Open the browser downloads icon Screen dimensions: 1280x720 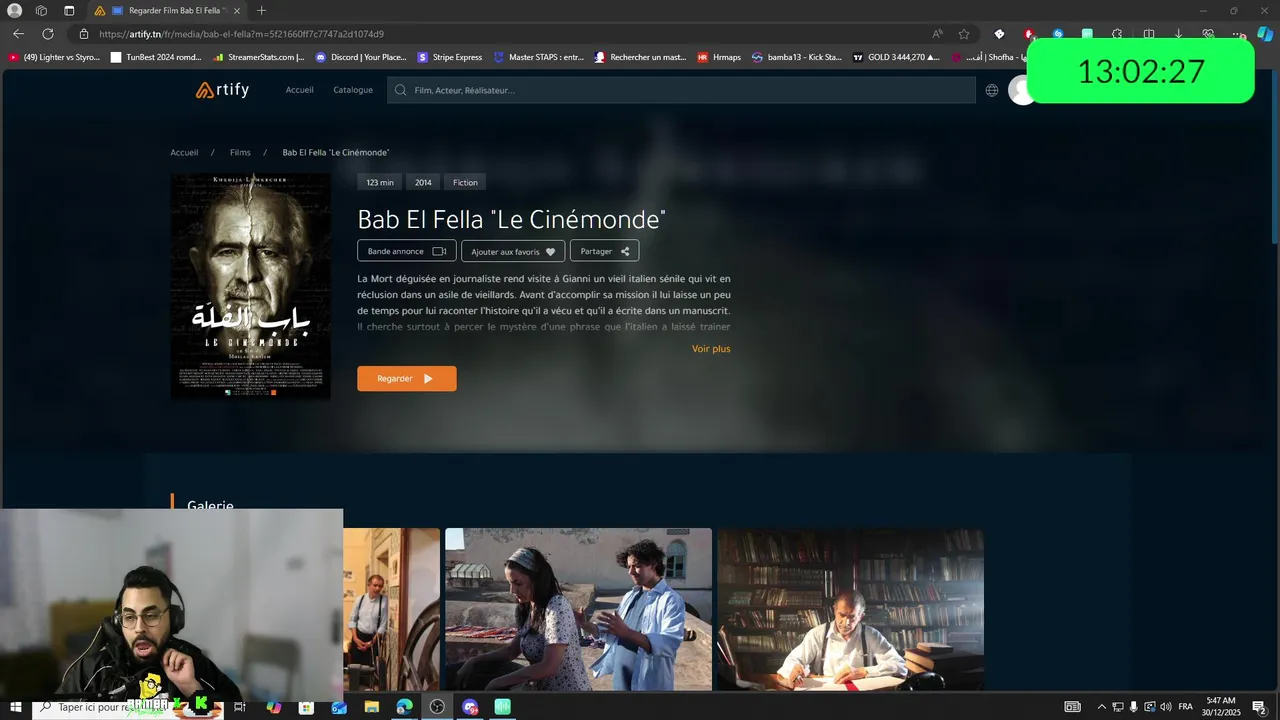point(1178,33)
